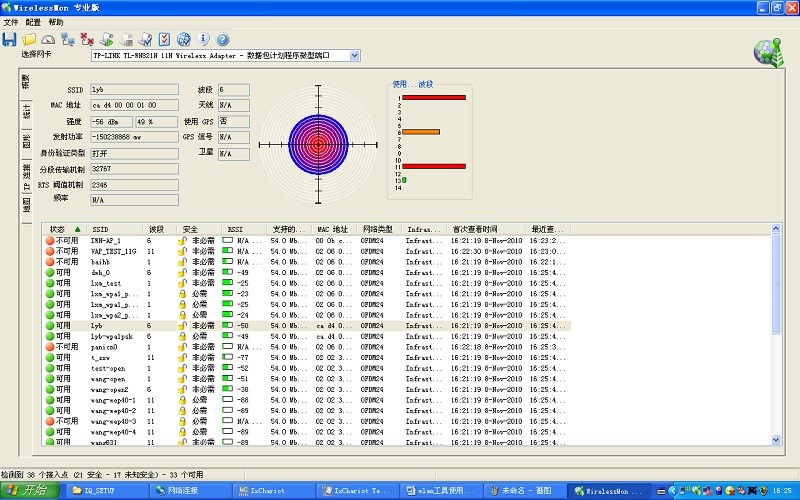Click the checklist clipboard toolbar icon
800x500 pixels.
click(x=165, y=39)
